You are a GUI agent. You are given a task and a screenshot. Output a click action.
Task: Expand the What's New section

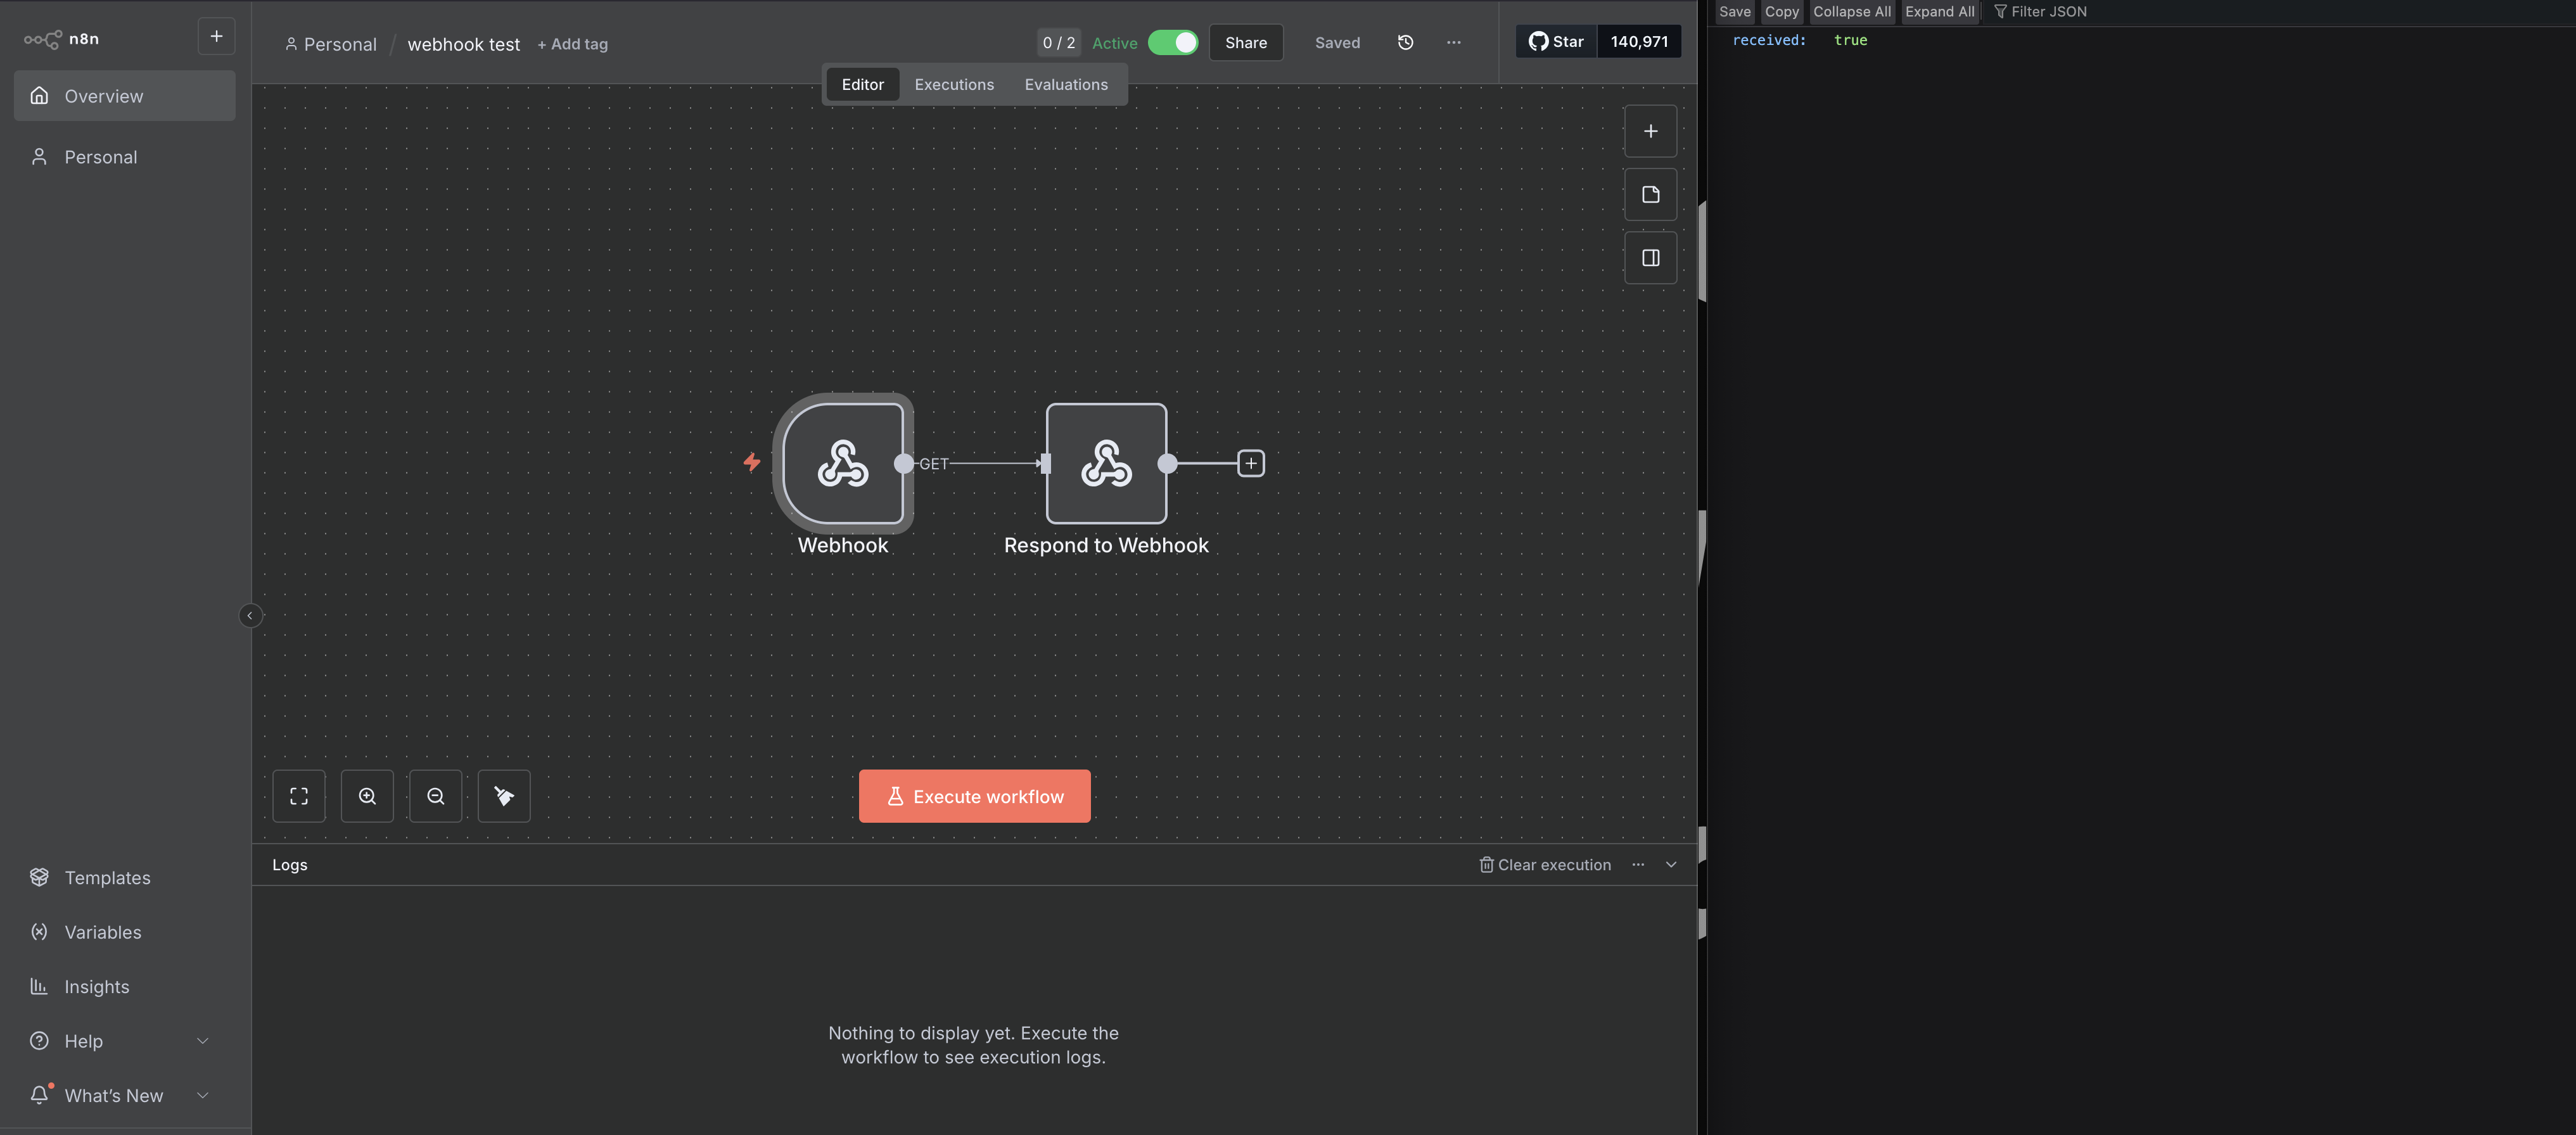click(202, 1095)
